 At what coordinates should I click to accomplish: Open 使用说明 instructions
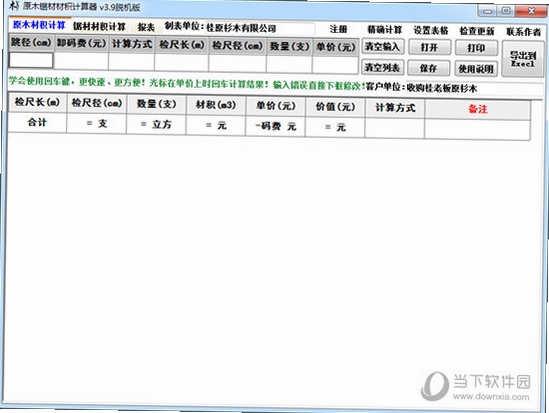pos(476,69)
